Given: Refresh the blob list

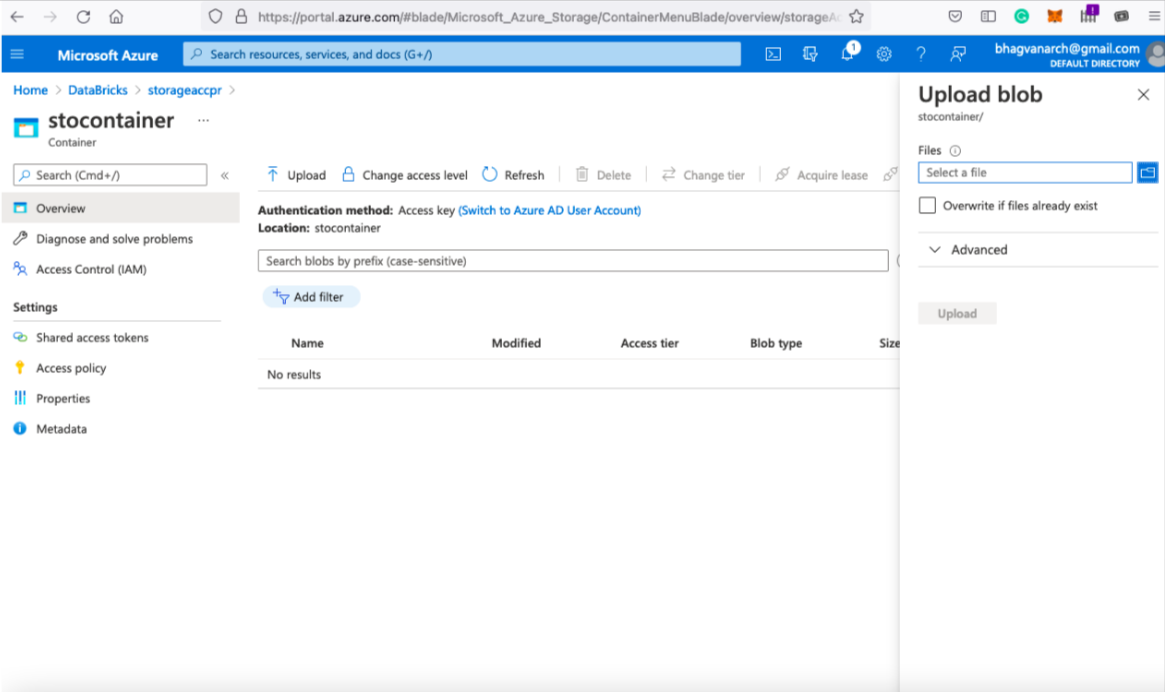Looking at the screenshot, I should 513,175.
